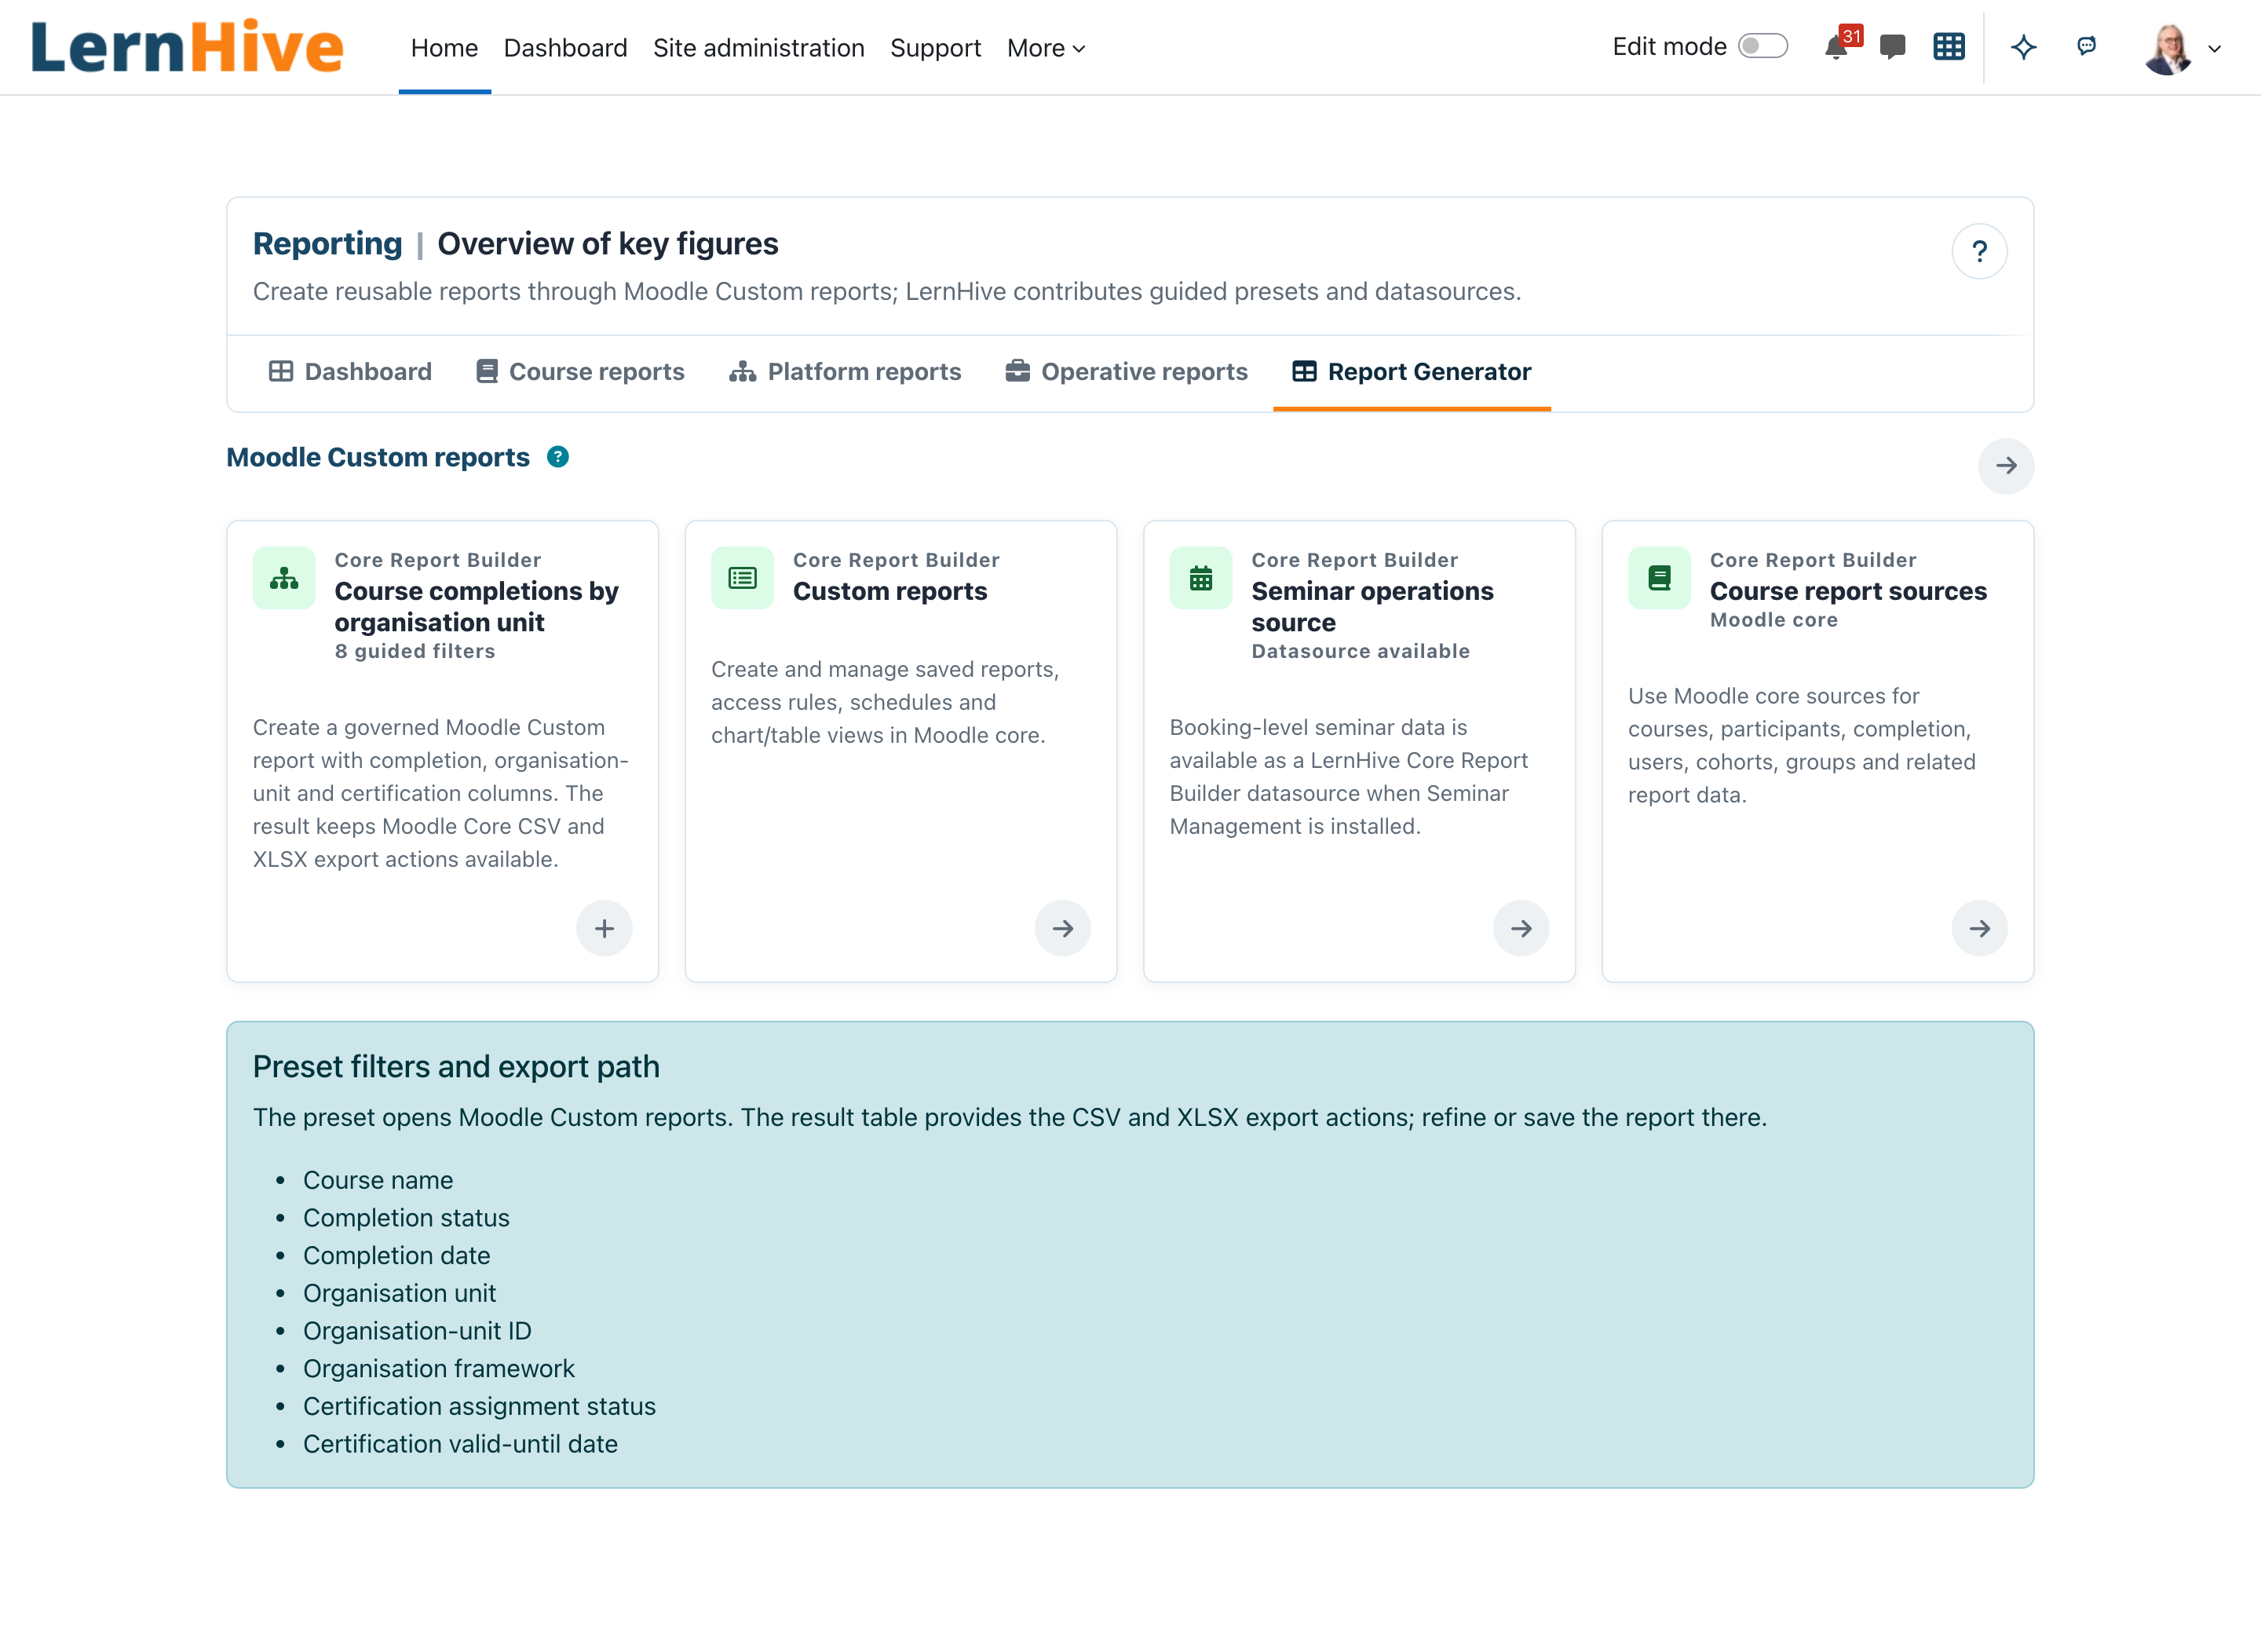The image size is (2261, 1652).
Task: Click the LernHive logo
Action: click(x=187, y=46)
